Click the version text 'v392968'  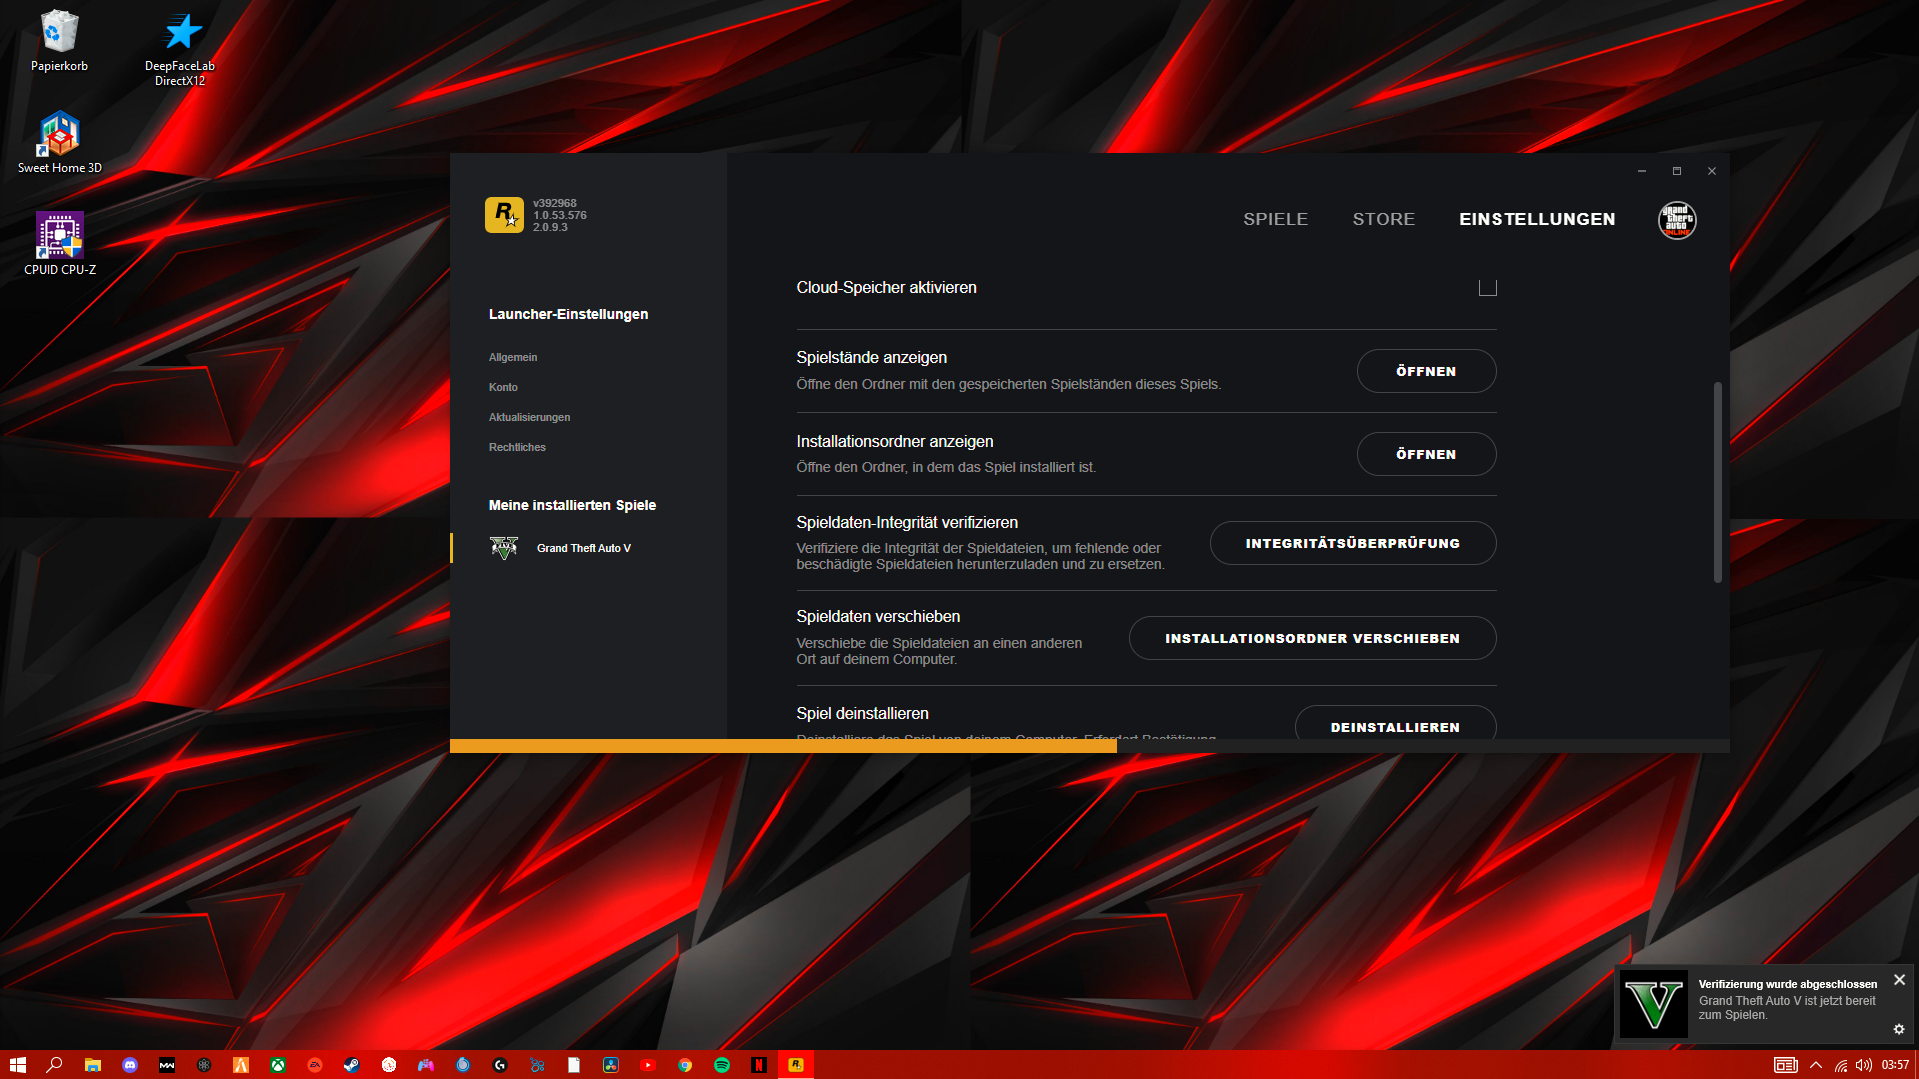pos(554,203)
